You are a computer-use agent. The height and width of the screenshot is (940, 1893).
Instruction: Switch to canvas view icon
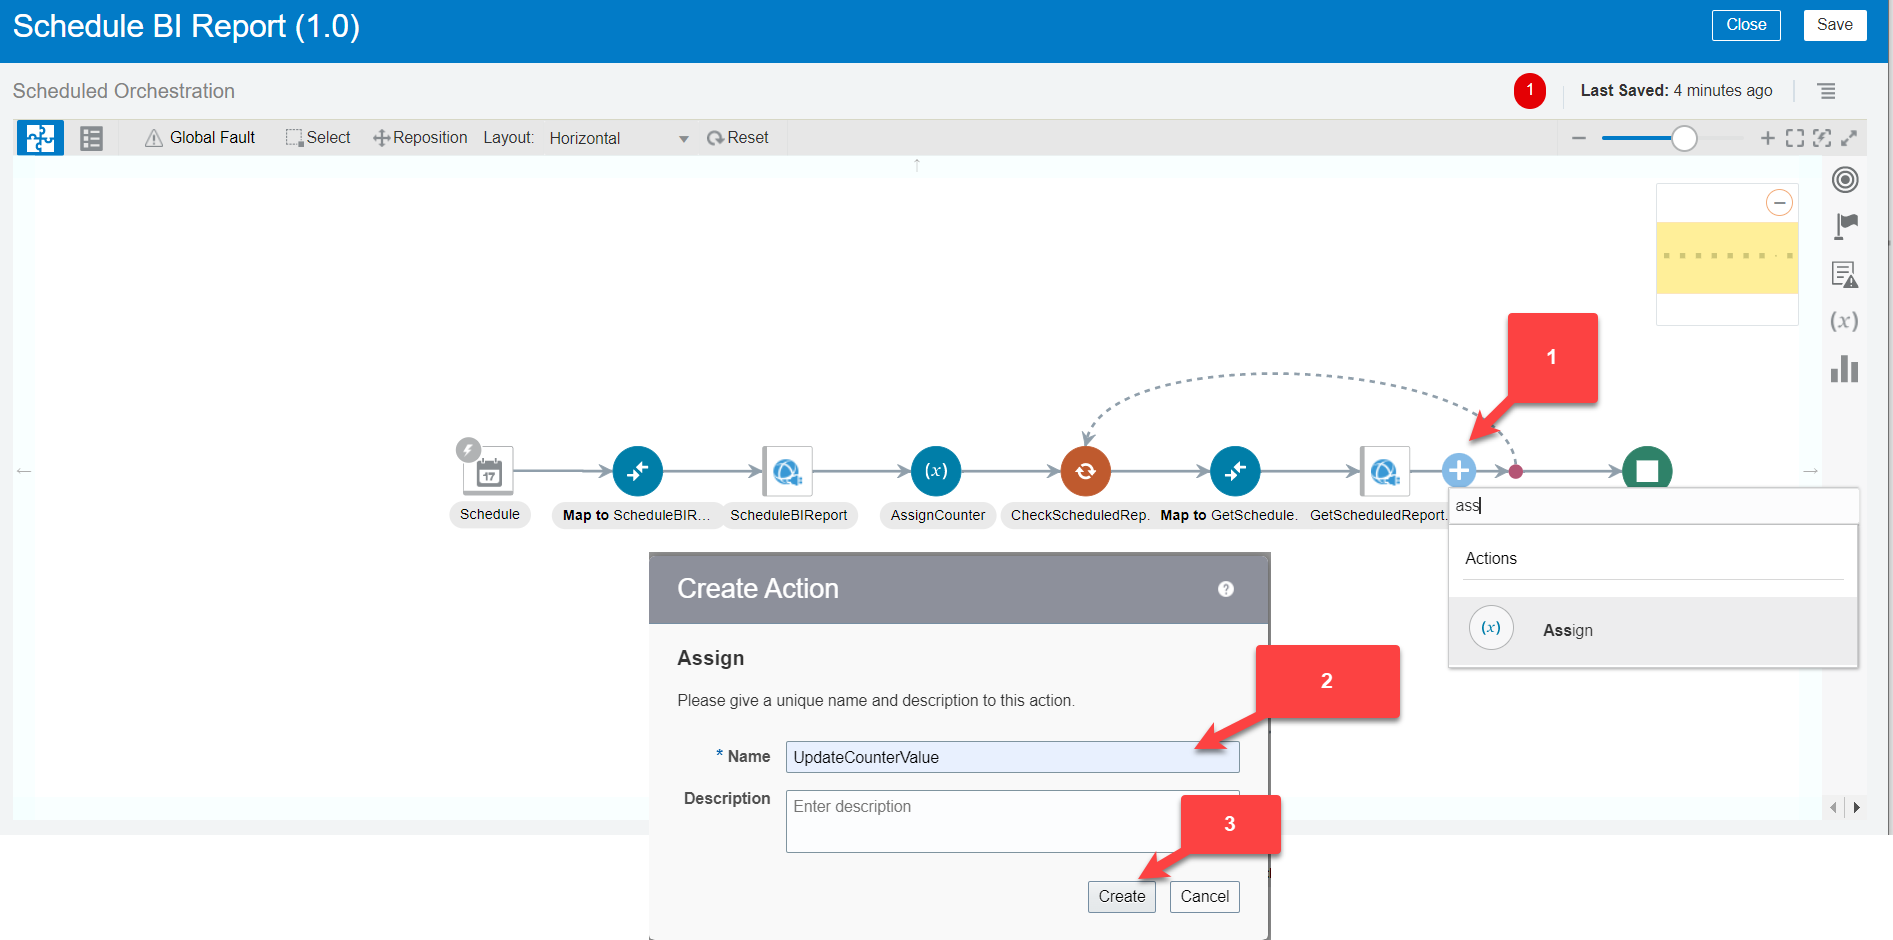[40, 138]
